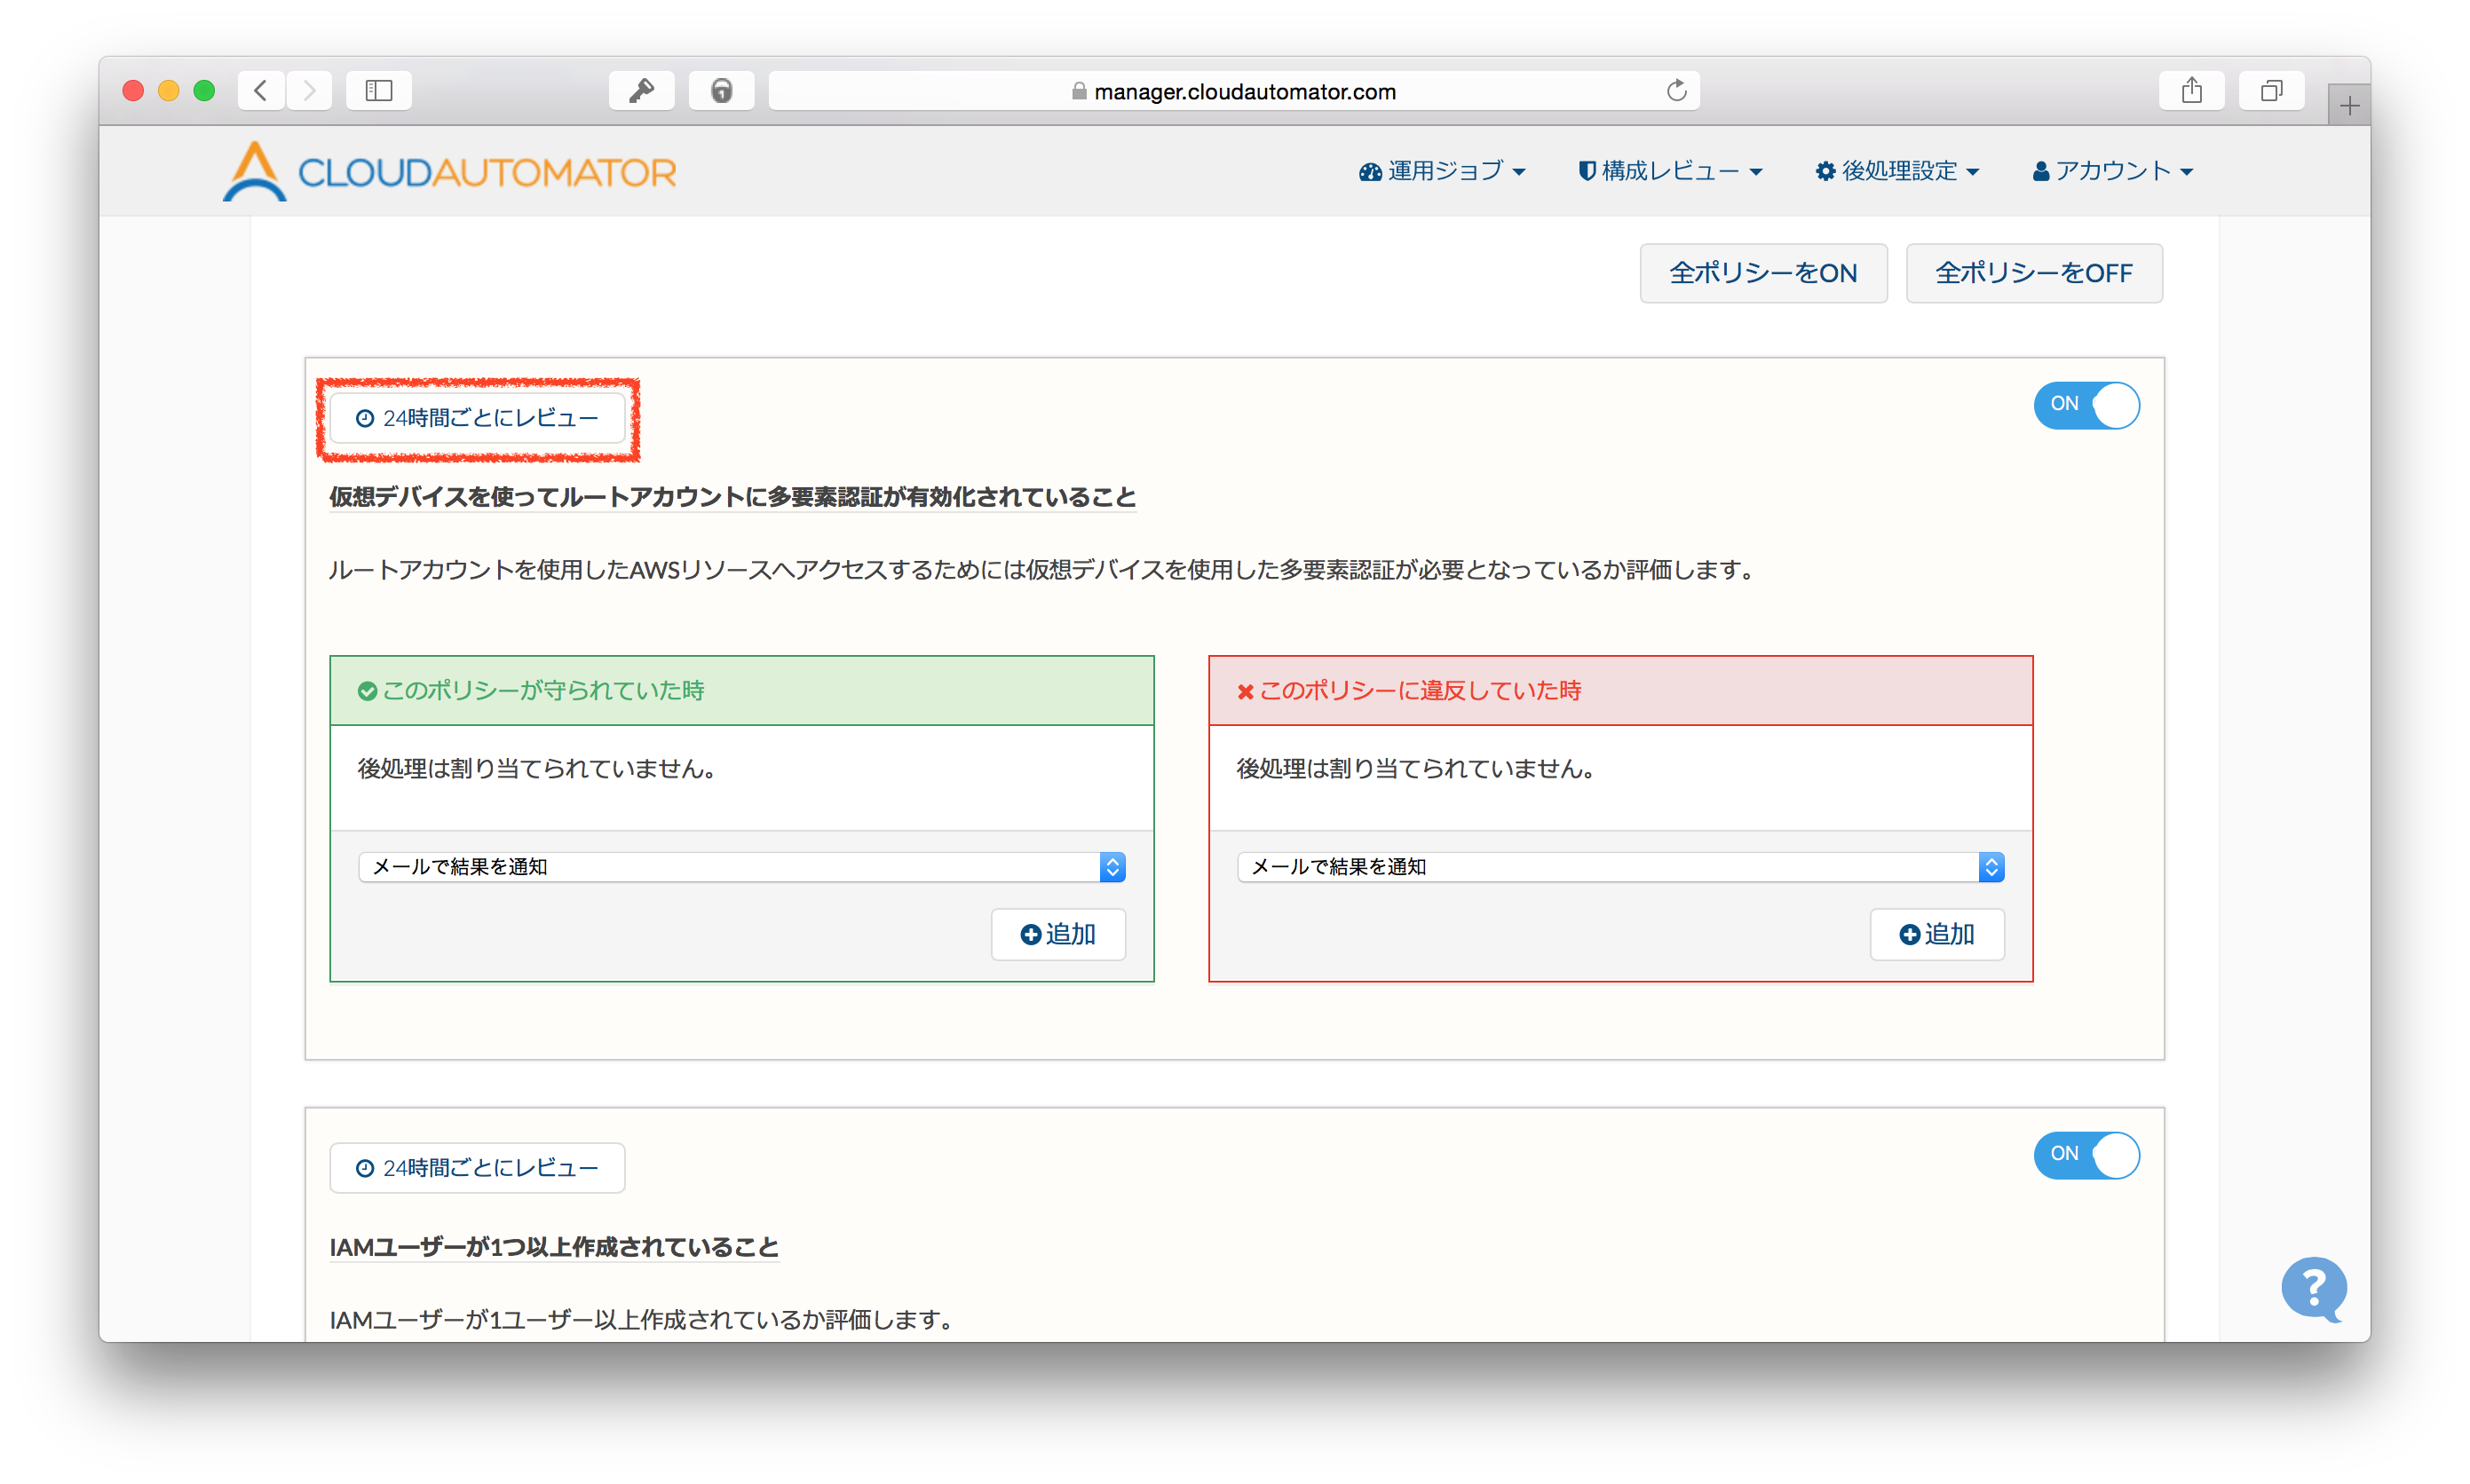Open the help question mark bubble
This screenshot has width=2470, height=1484.
2313,1289
